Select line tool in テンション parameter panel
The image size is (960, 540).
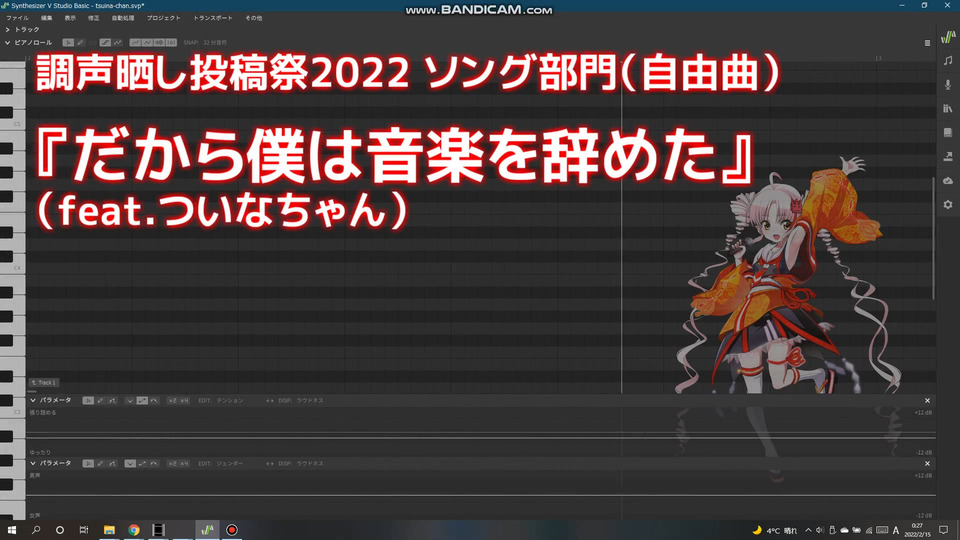tap(112, 400)
